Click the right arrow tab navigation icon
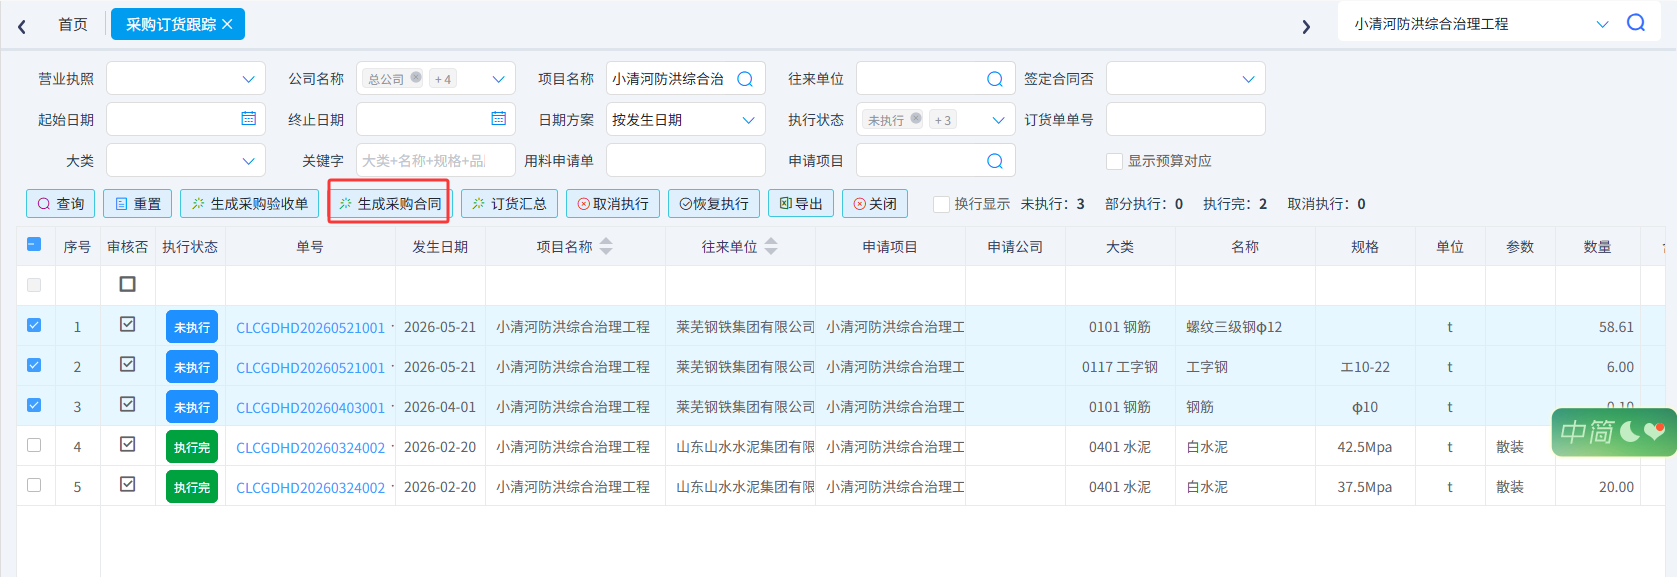This screenshot has height=577, width=1677. point(1306,26)
